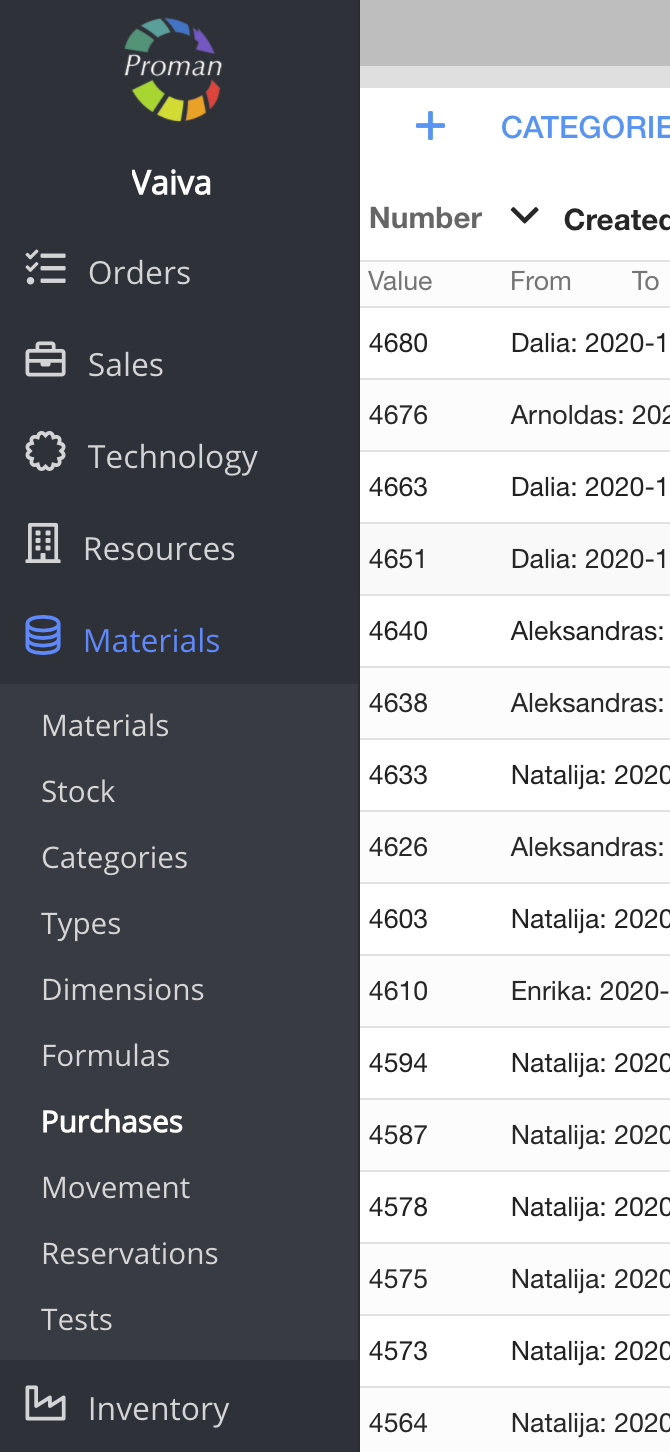Viewport: 670px width, 1452px height.
Task: Click the Inventory chart icon
Action: click(x=45, y=1405)
